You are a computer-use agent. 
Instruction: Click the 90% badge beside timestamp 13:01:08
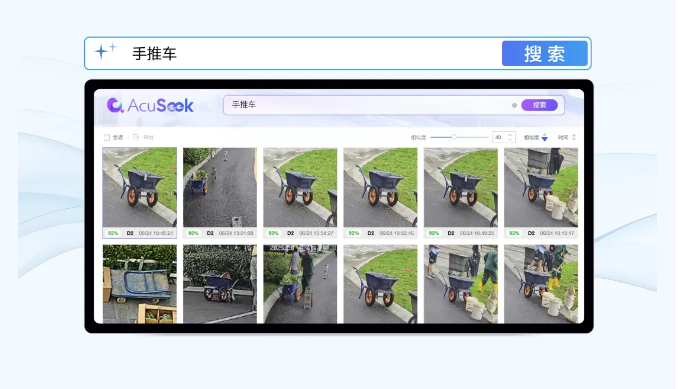point(193,233)
